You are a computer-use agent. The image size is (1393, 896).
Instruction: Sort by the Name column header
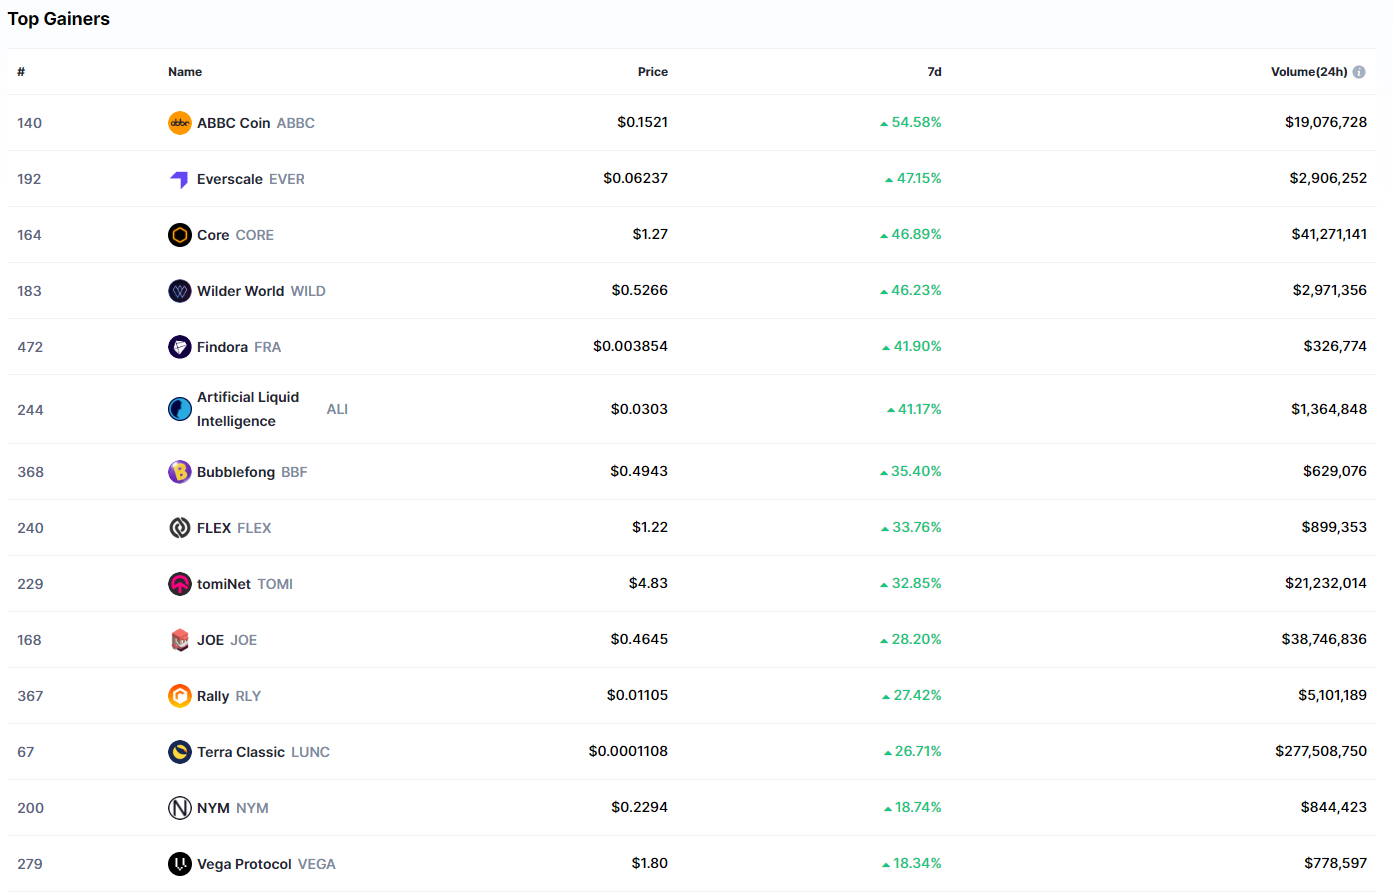click(x=185, y=72)
